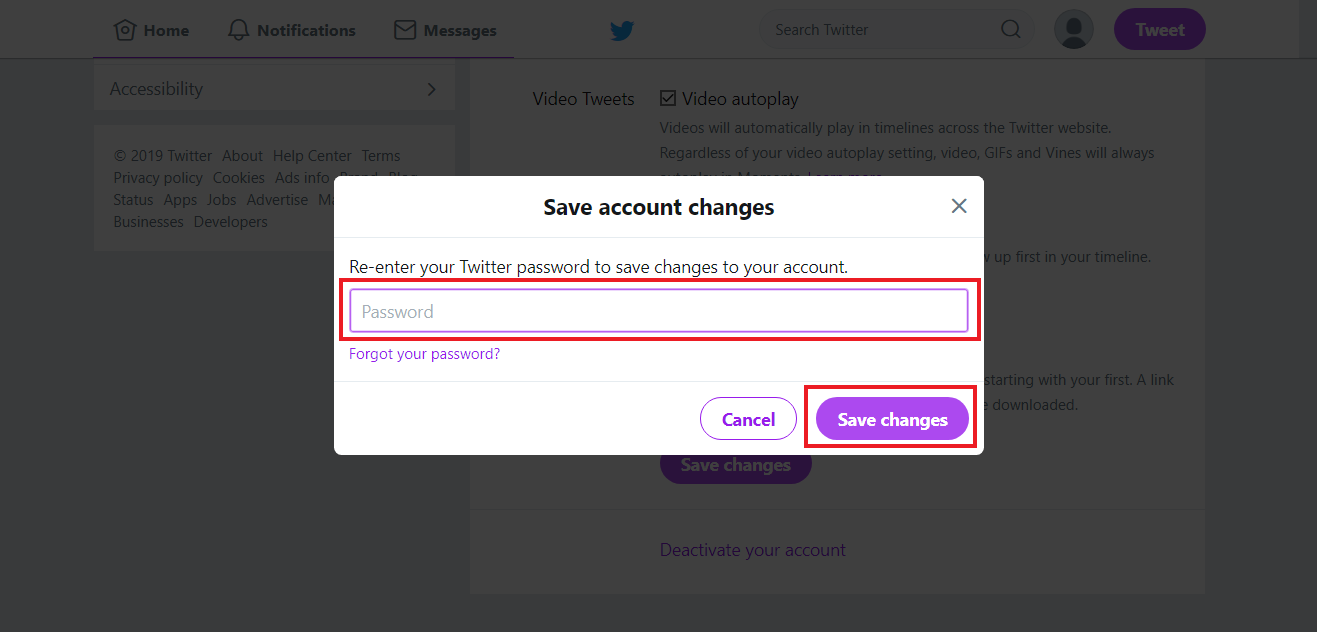Click the Twitter bird logo

pos(622,31)
